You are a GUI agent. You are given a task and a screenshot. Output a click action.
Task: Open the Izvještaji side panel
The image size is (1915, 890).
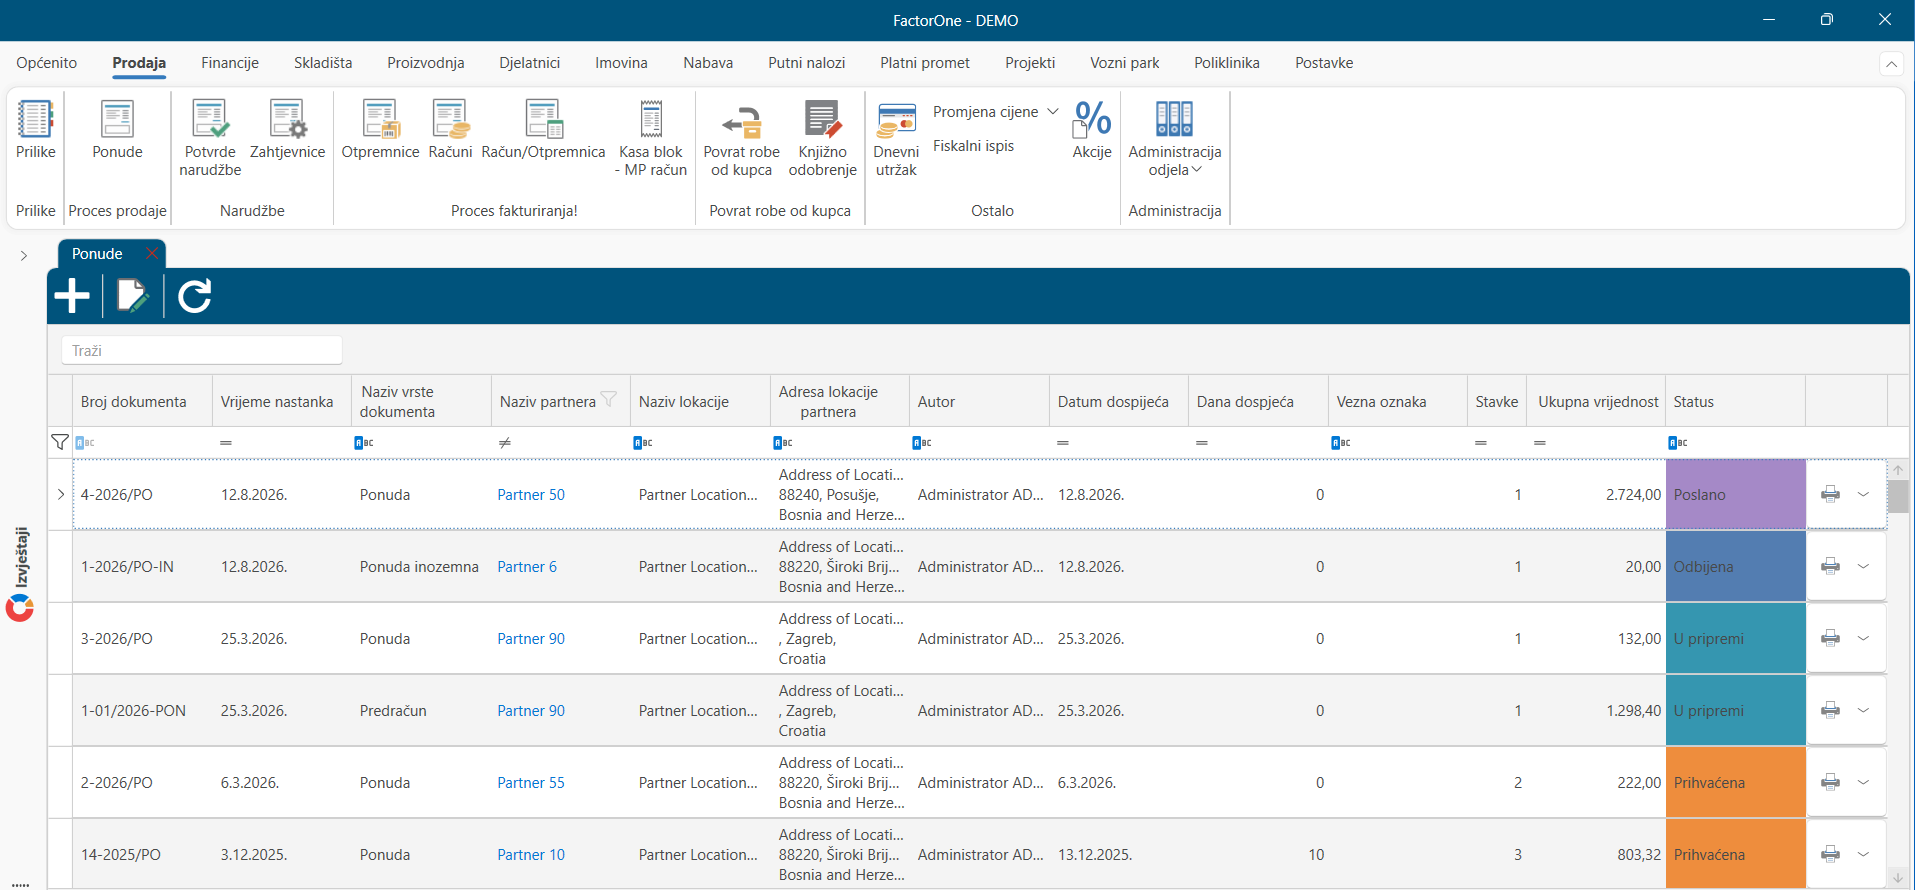pyautogui.click(x=21, y=573)
